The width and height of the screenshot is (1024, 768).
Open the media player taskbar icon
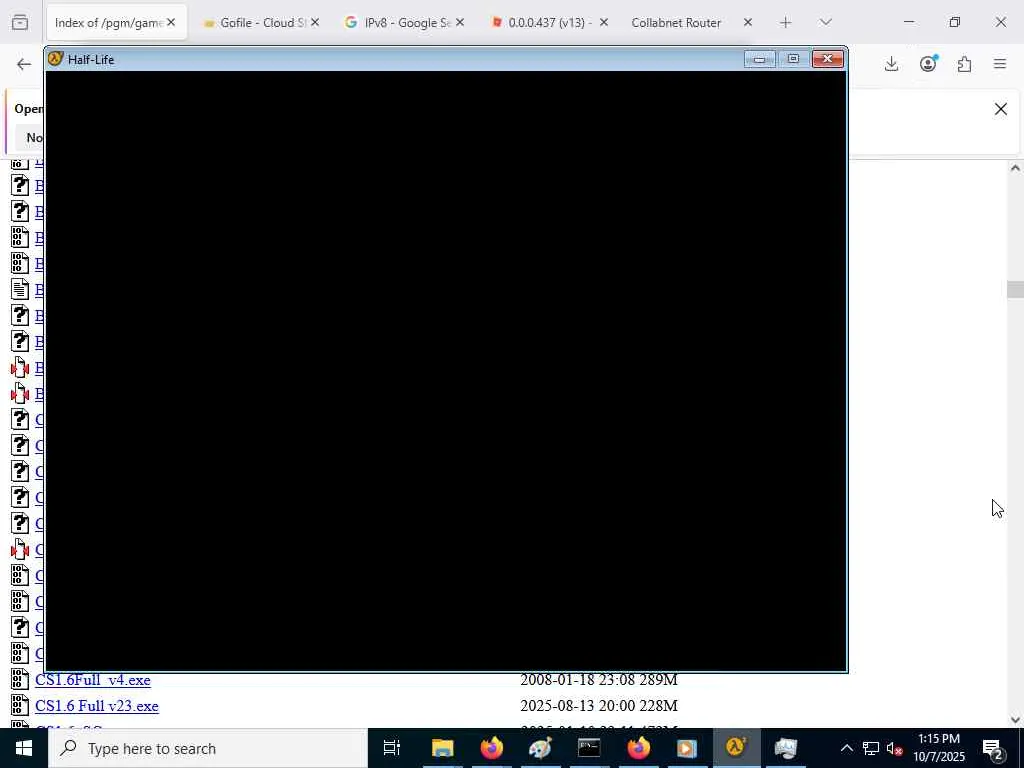687,748
